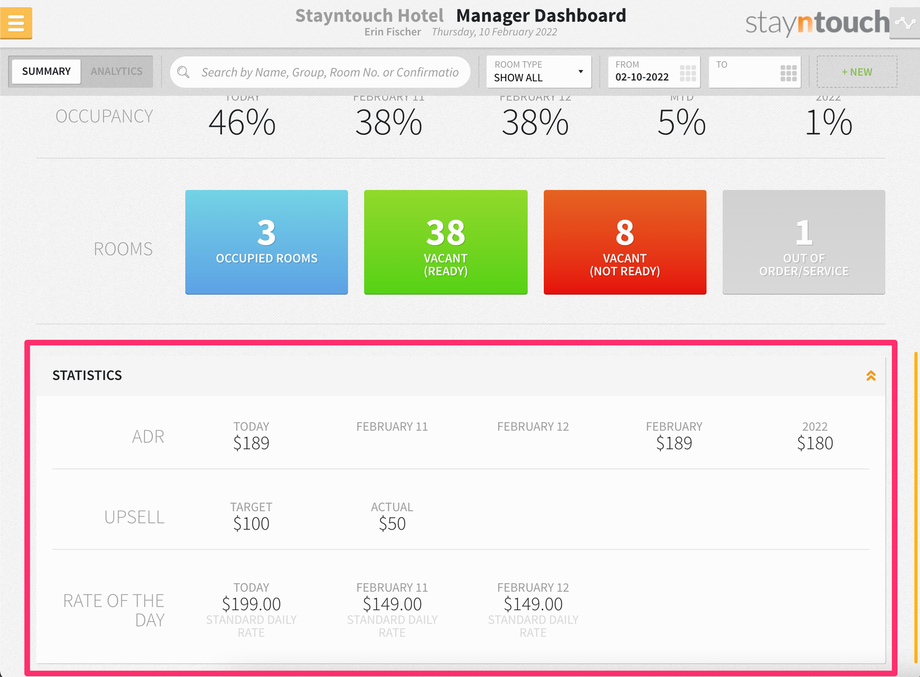Click the analytics graph icon top right
This screenshot has height=677, width=920.
click(x=905, y=23)
